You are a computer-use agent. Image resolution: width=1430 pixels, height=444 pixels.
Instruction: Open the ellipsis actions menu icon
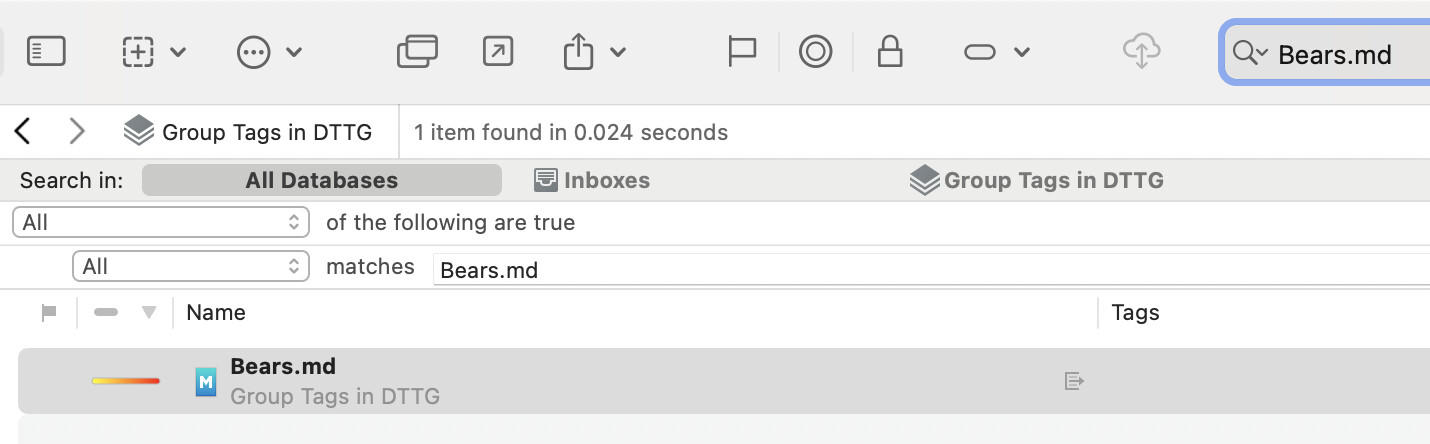pos(253,51)
